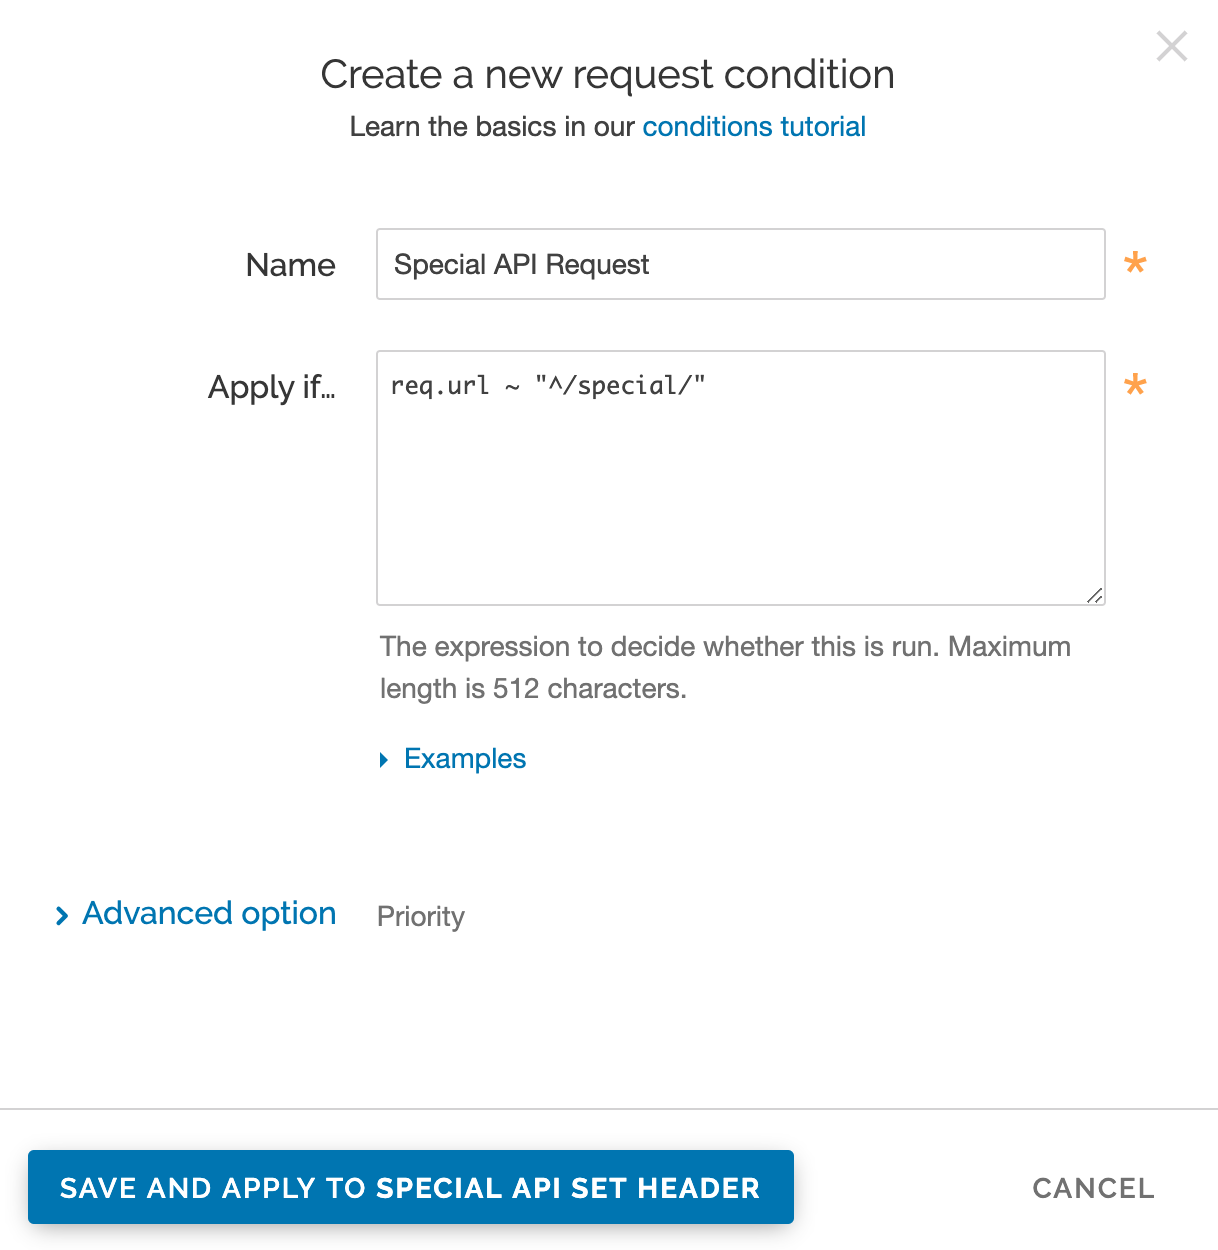Cancel creating the new request condition
Image resolution: width=1218 pixels, height=1250 pixels.
[1093, 1187]
